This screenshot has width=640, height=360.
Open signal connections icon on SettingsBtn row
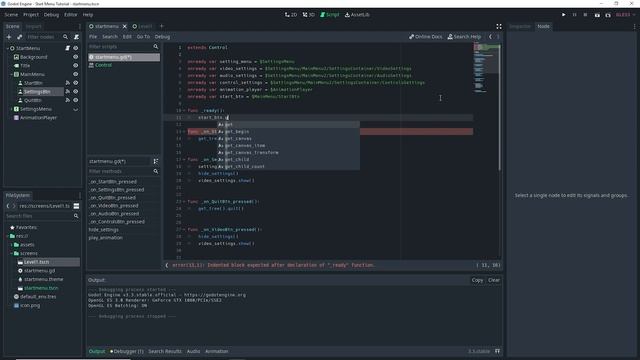pyautogui.click(x=68, y=91)
